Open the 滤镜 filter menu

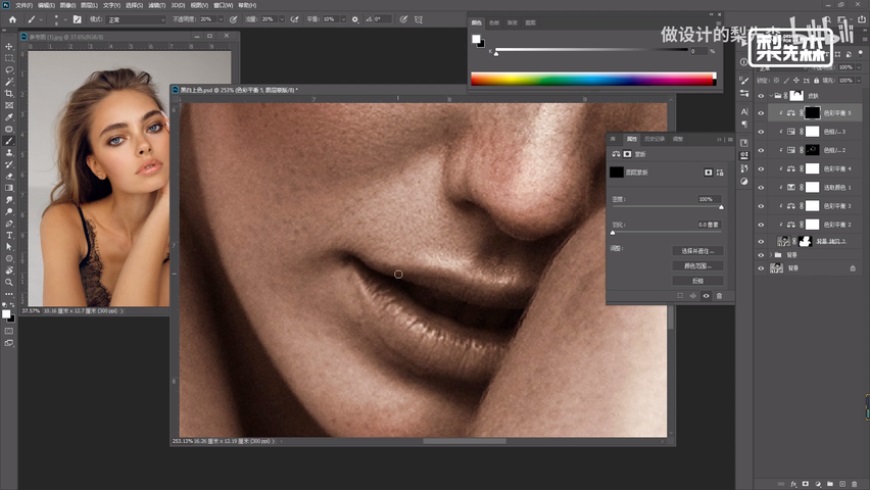[x=158, y=5]
